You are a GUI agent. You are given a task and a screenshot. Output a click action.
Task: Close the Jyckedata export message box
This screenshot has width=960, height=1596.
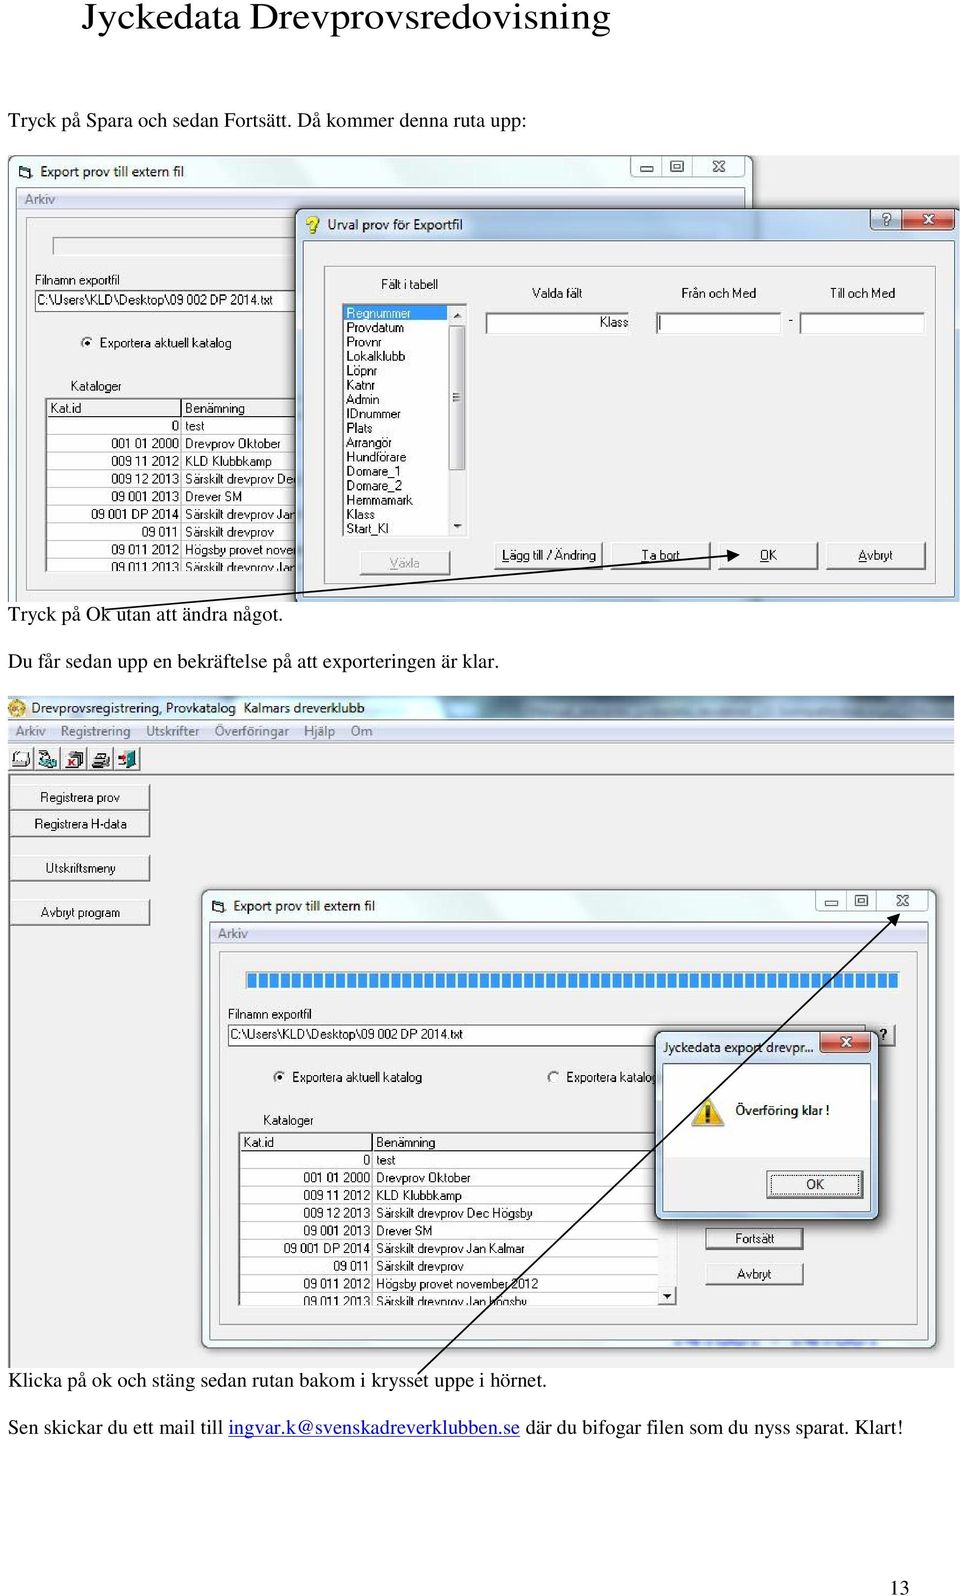846,1042
